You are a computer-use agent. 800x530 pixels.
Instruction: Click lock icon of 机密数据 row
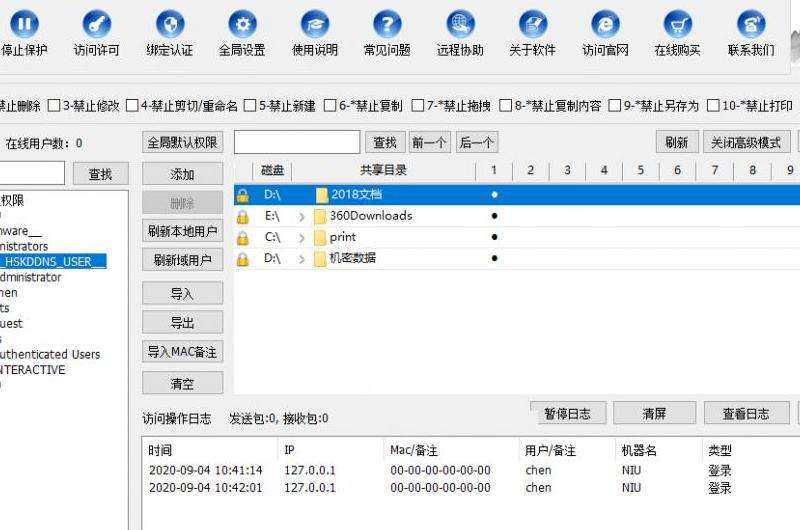coord(243,259)
